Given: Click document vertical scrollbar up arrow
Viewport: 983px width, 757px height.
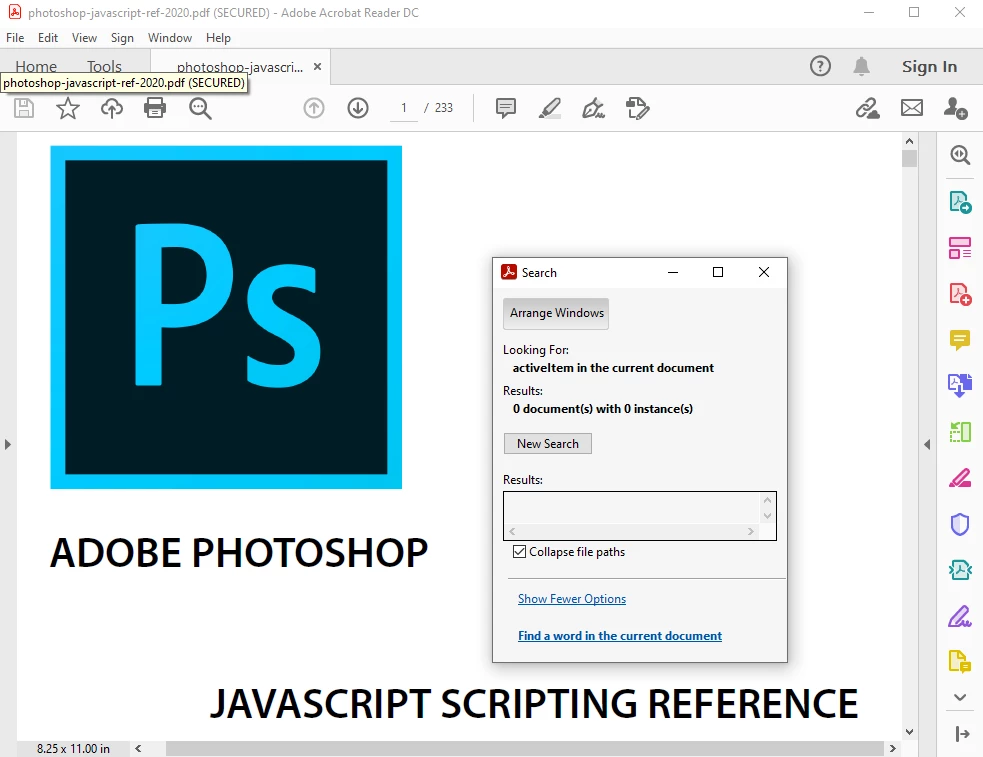Looking at the screenshot, I should coord(909,141).
